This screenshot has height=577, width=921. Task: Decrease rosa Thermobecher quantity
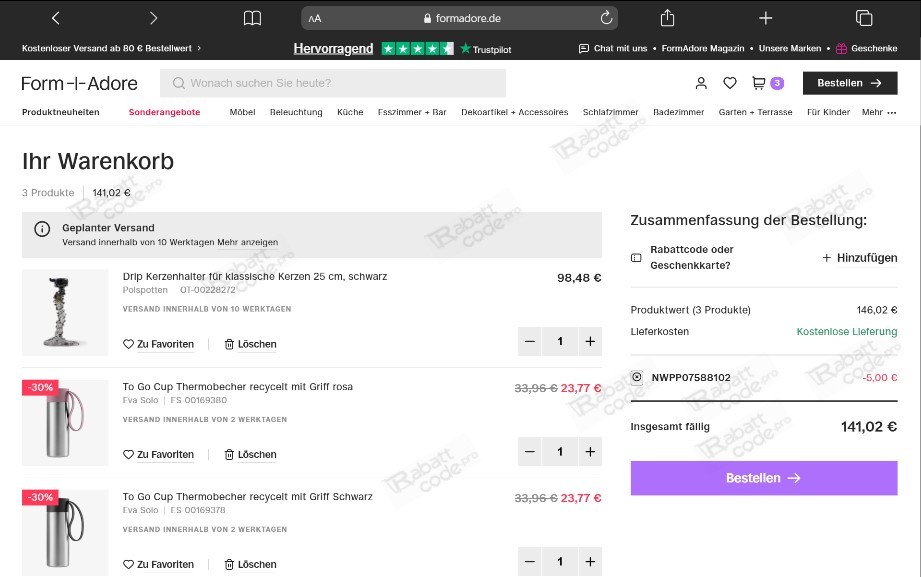[530, 452]
